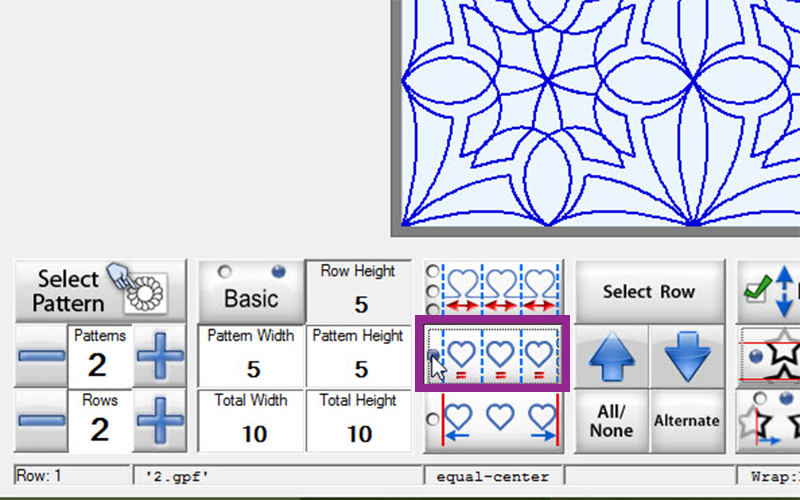Click the Alternate button
Viewport: 800px width, 500px height.
coord(687,421)
